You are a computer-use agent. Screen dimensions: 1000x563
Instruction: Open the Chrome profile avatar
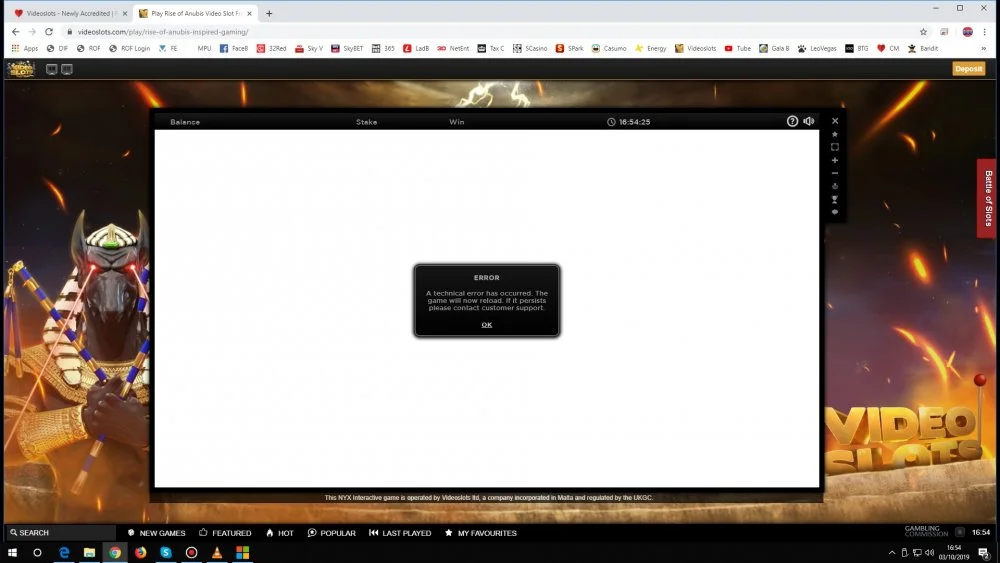coord(967,32)
